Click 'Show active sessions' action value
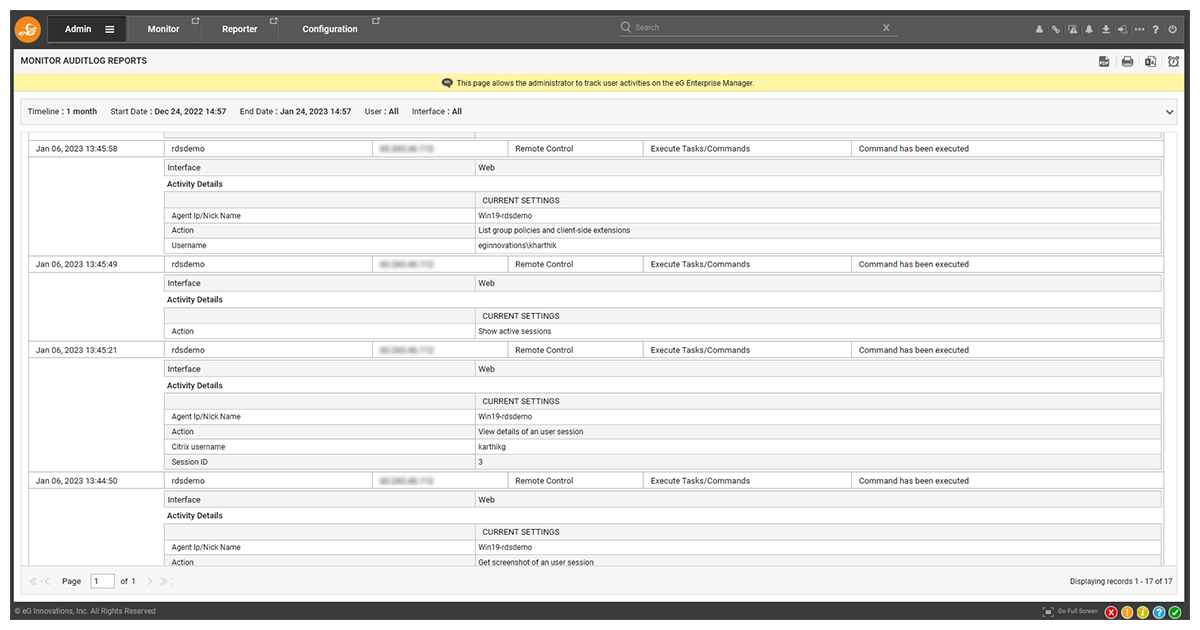Viewport: 1200px width, 630px height. click(x=514, y=331)
